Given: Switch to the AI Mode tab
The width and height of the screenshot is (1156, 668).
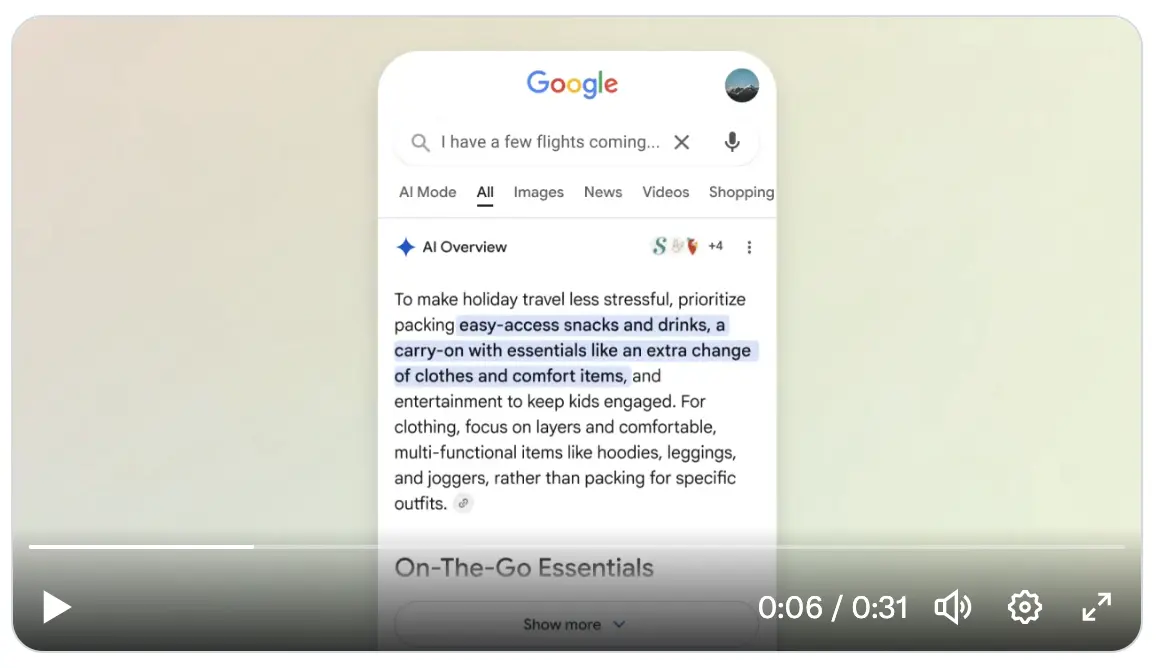Looking at the screenshot, I should pyautogui.click(x=428, y=192).
